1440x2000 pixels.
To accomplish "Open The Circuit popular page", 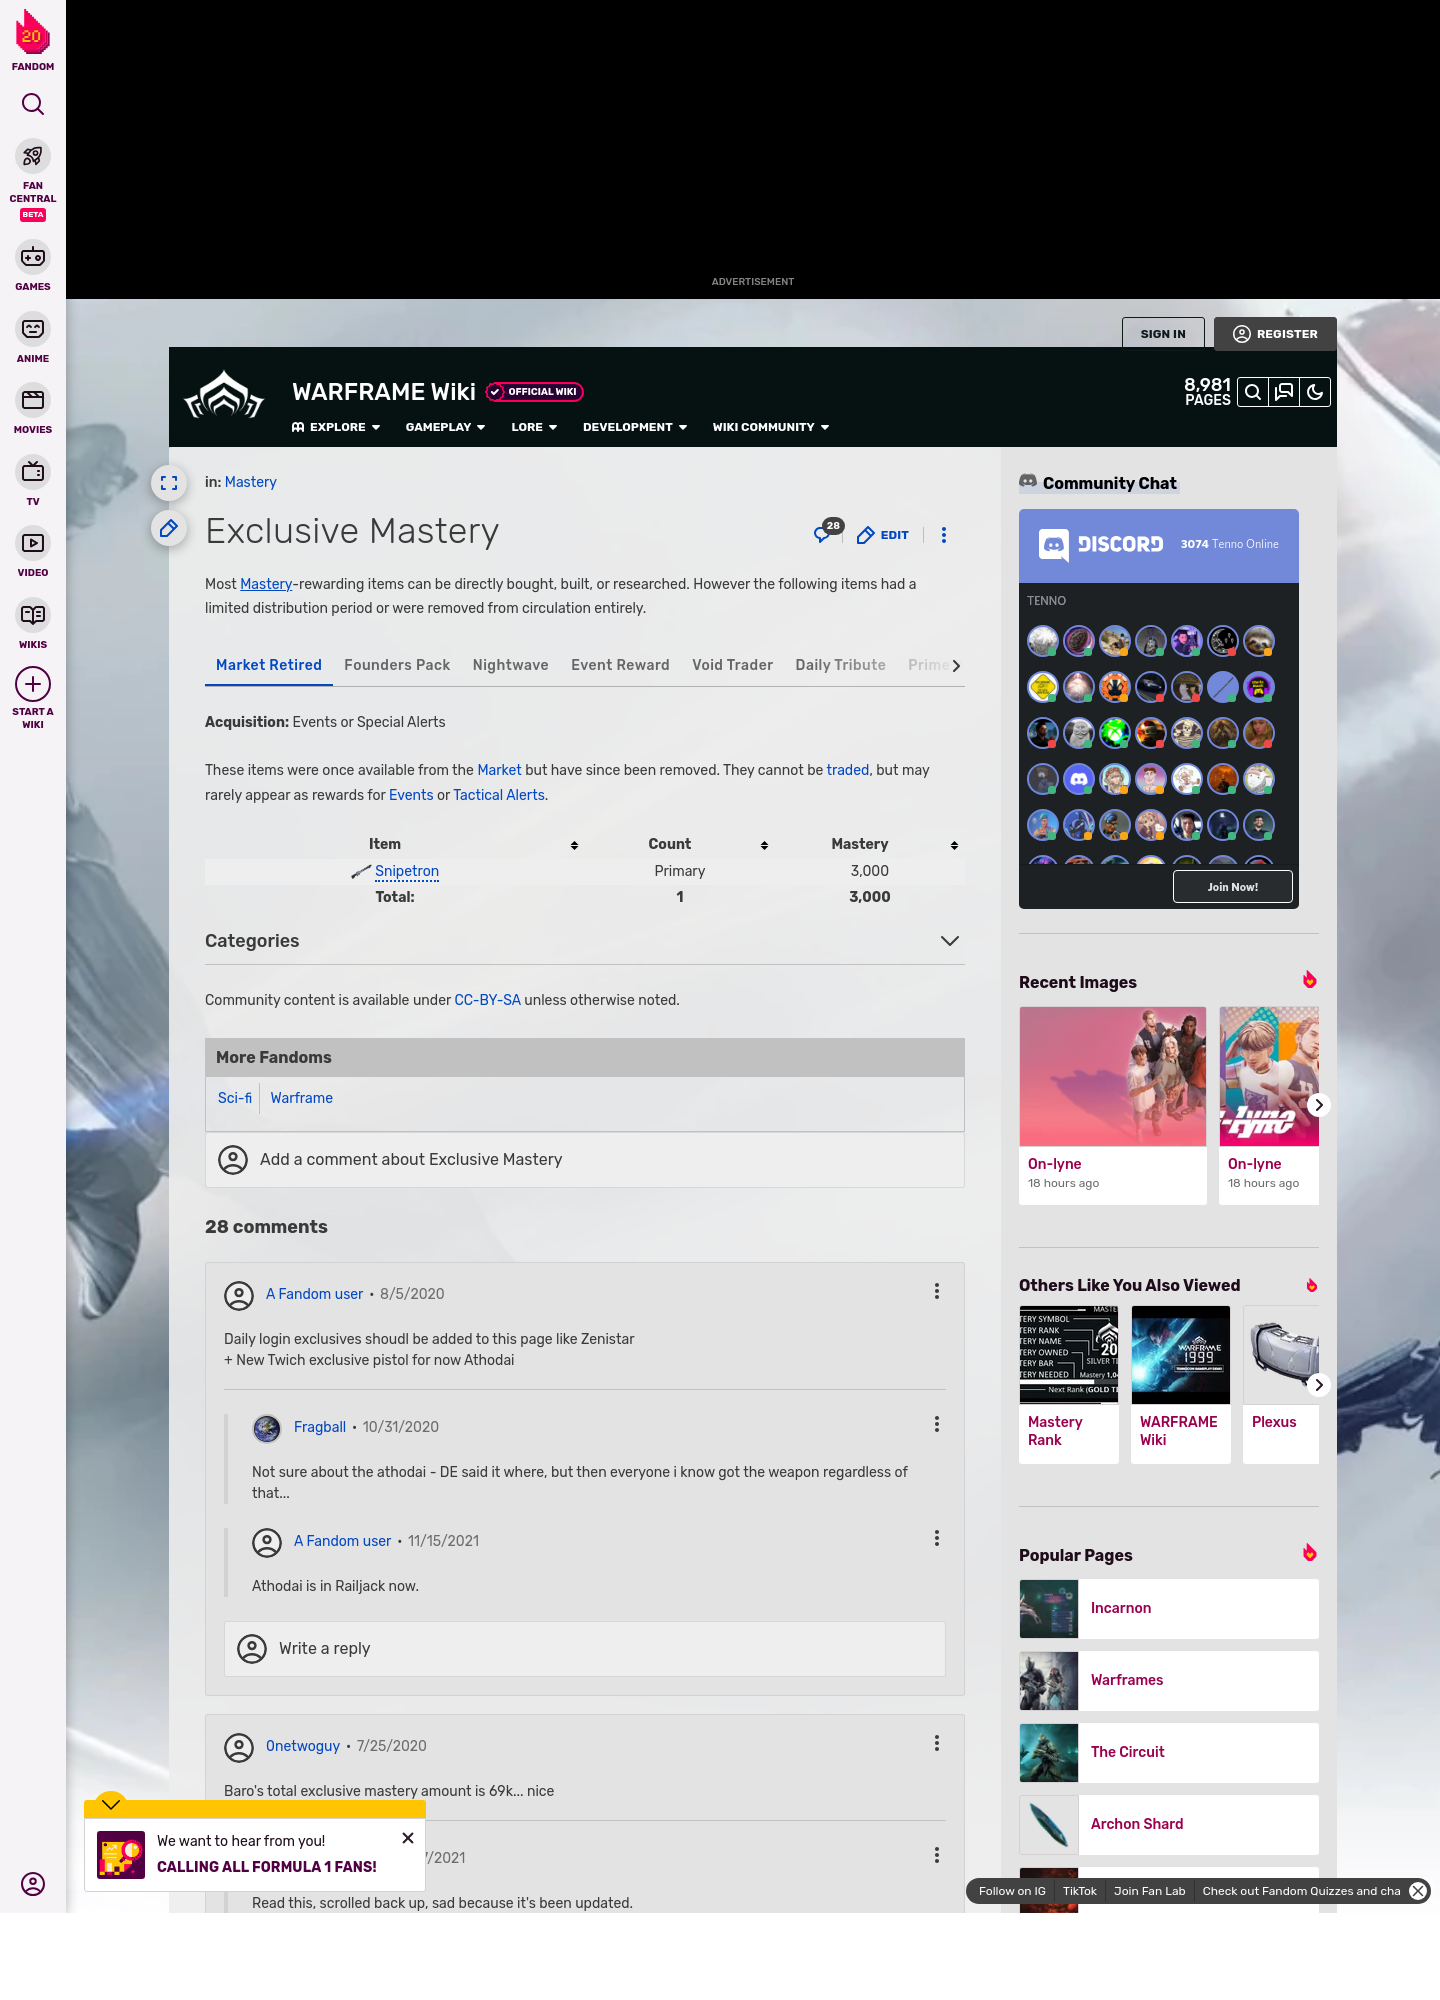I will (1169, 1753).
